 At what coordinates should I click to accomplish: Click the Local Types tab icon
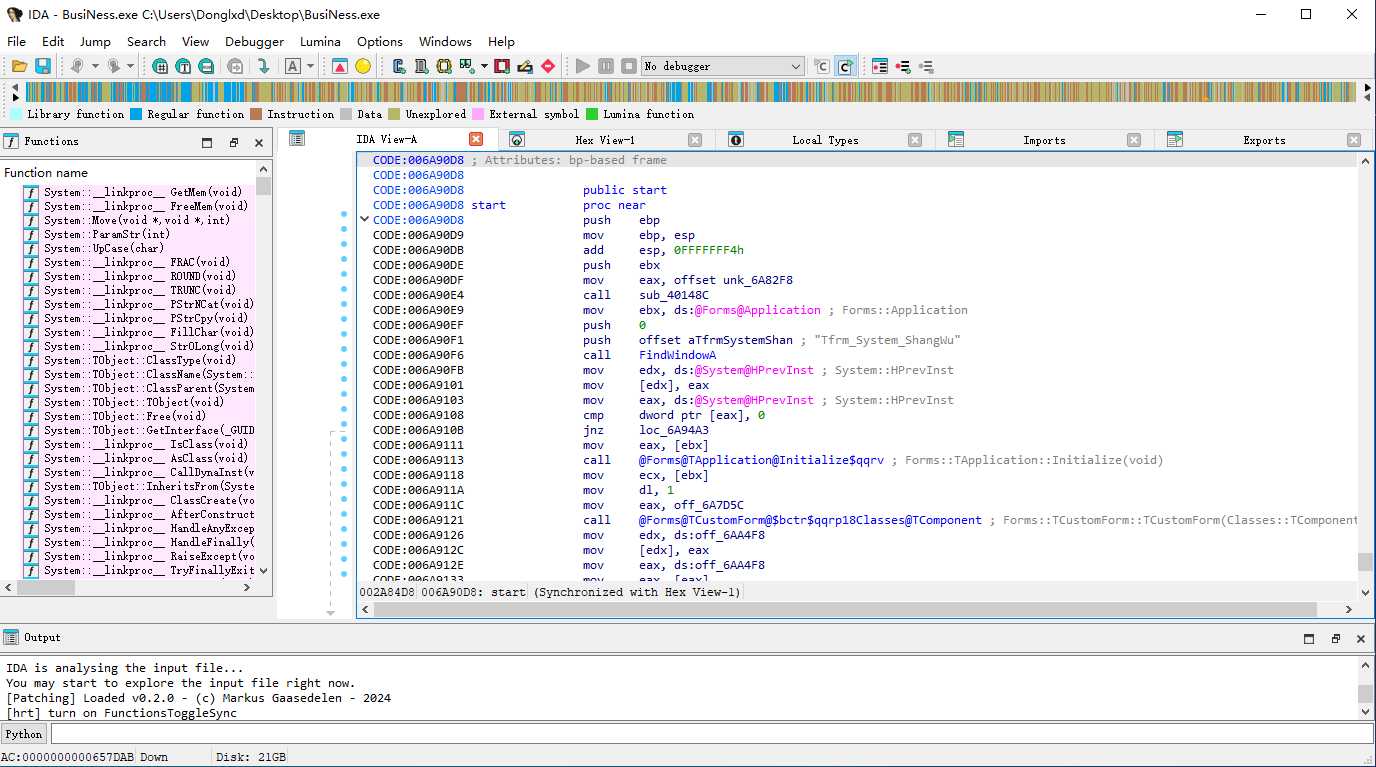coord(736,140)
